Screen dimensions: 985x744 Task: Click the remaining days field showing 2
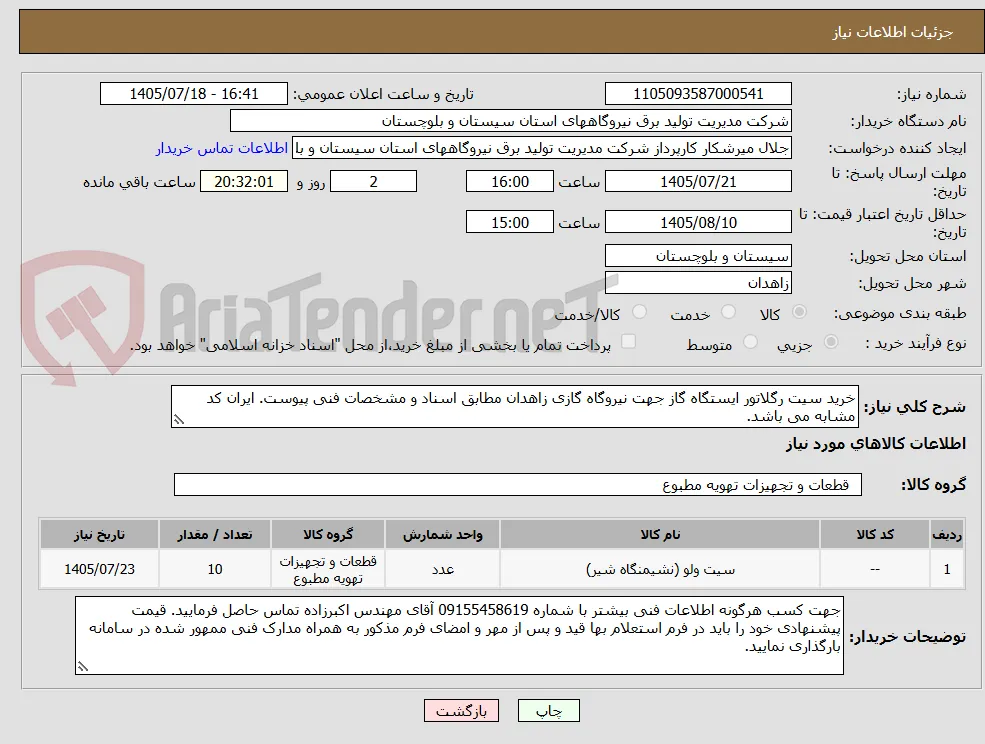point(373,182)
